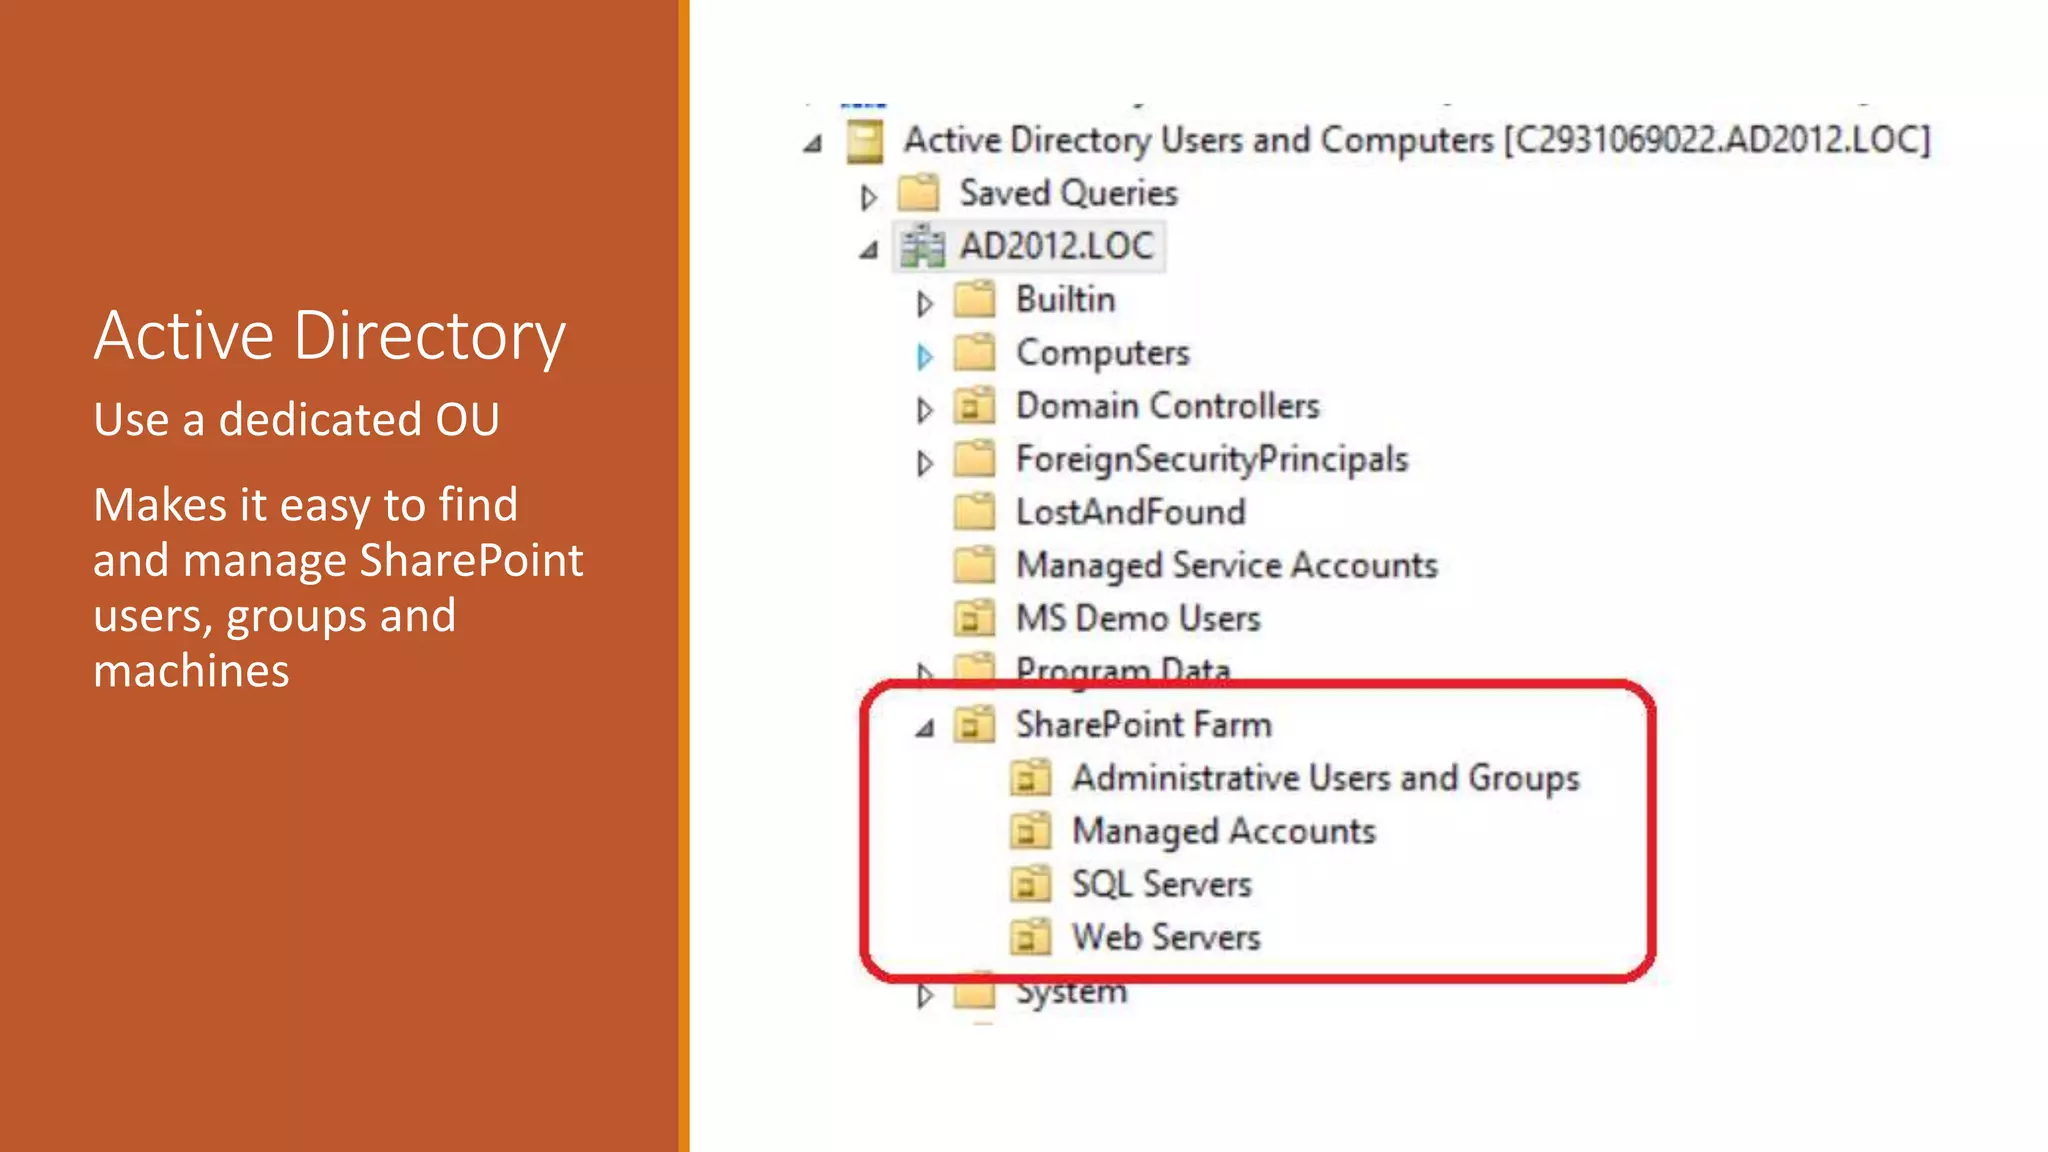Select the Builtin tree label
The height and width of the screenshot is (1152, 2048).
[x=1066, y=299]
